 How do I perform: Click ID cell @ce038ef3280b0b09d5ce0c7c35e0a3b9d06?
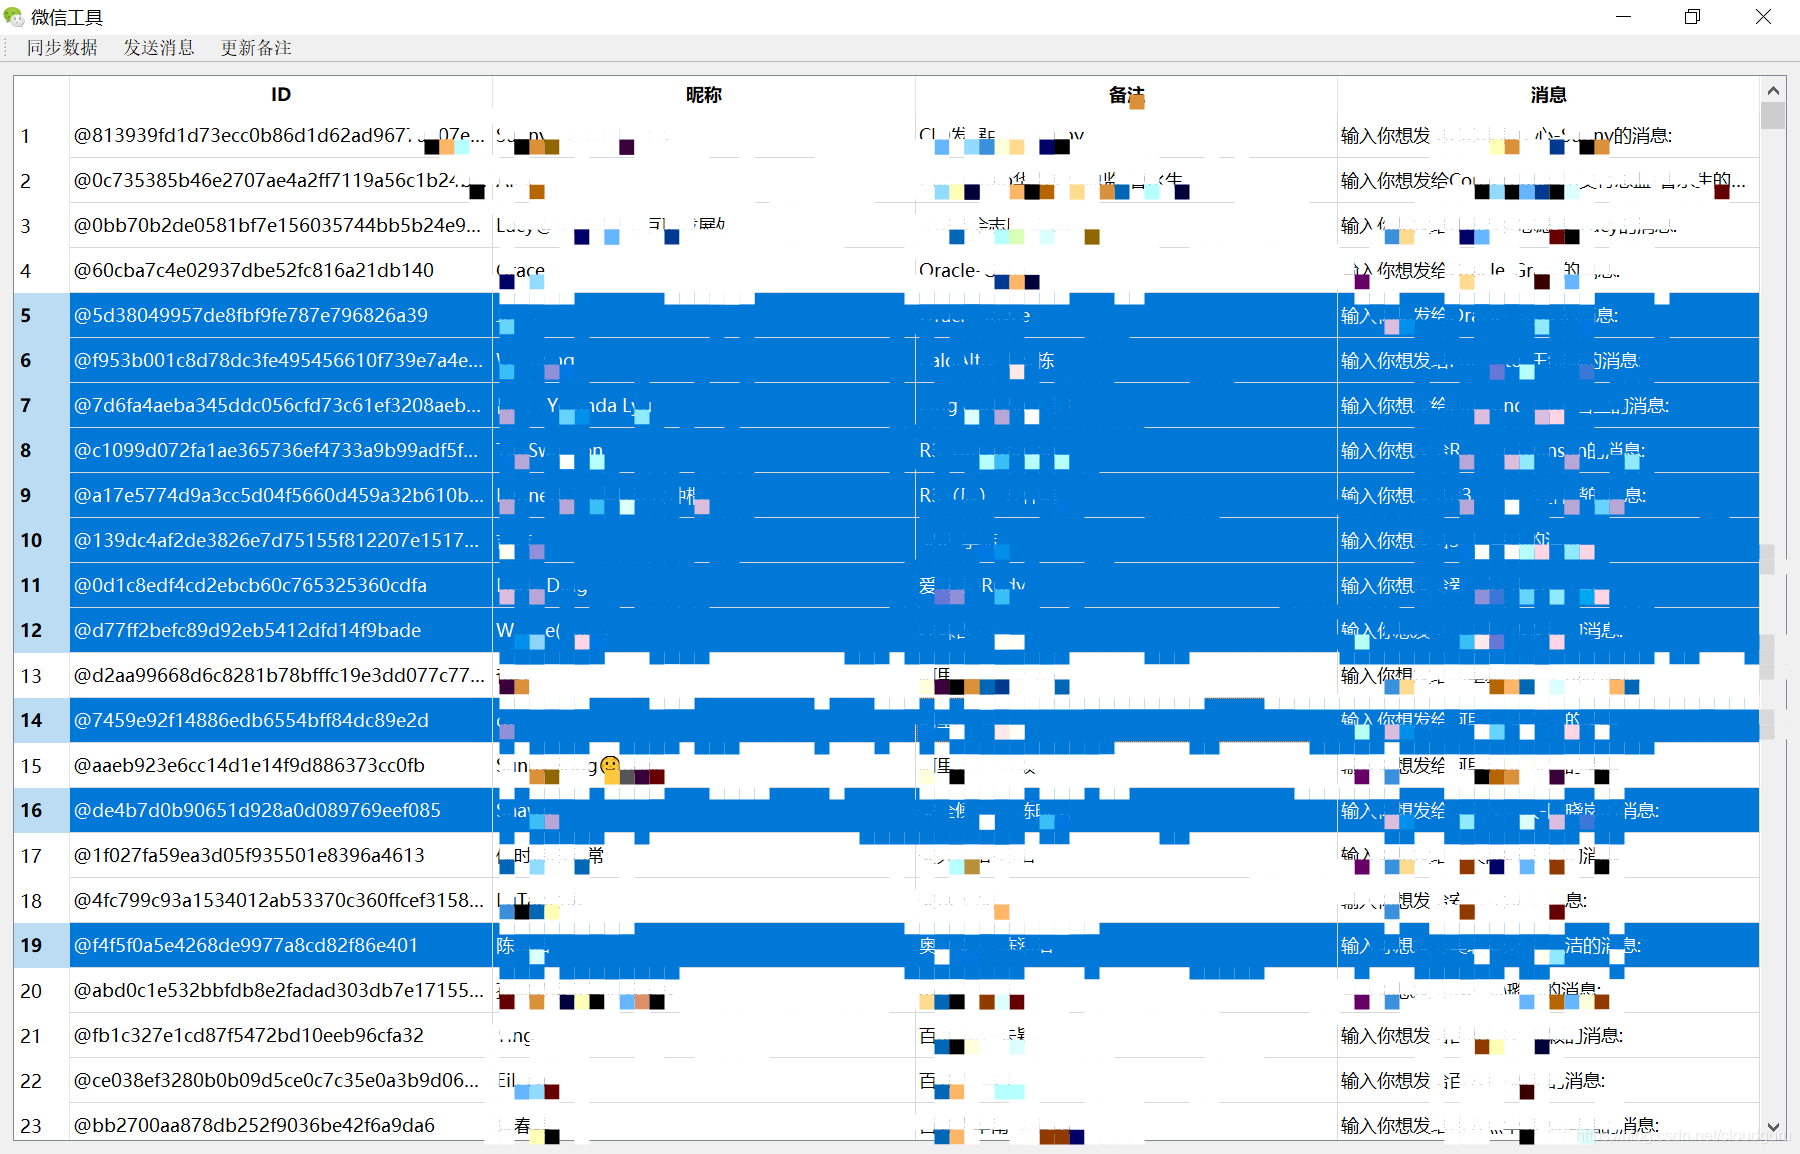281,1080
